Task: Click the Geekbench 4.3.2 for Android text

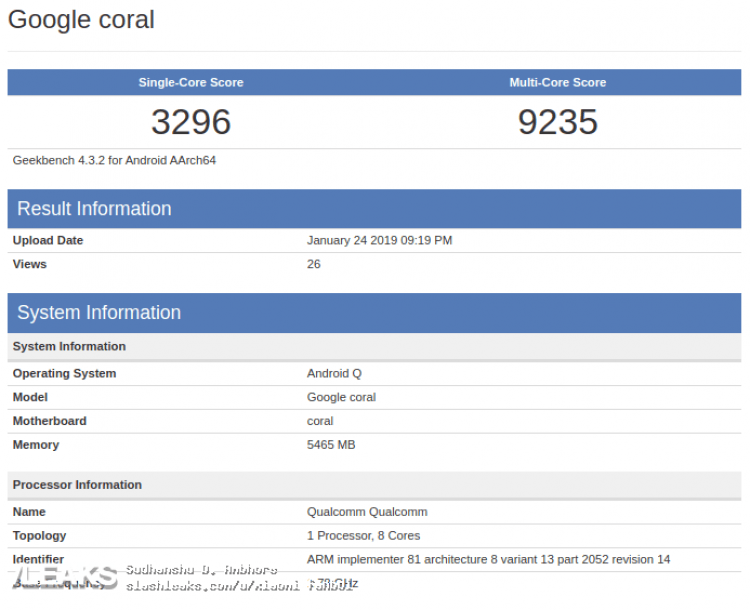Action: 114,160
